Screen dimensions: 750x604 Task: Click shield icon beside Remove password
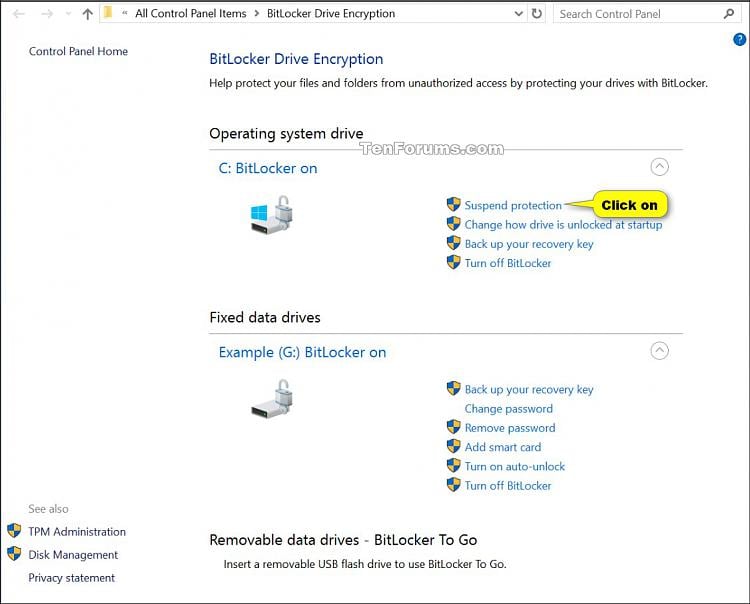[453, 427]
